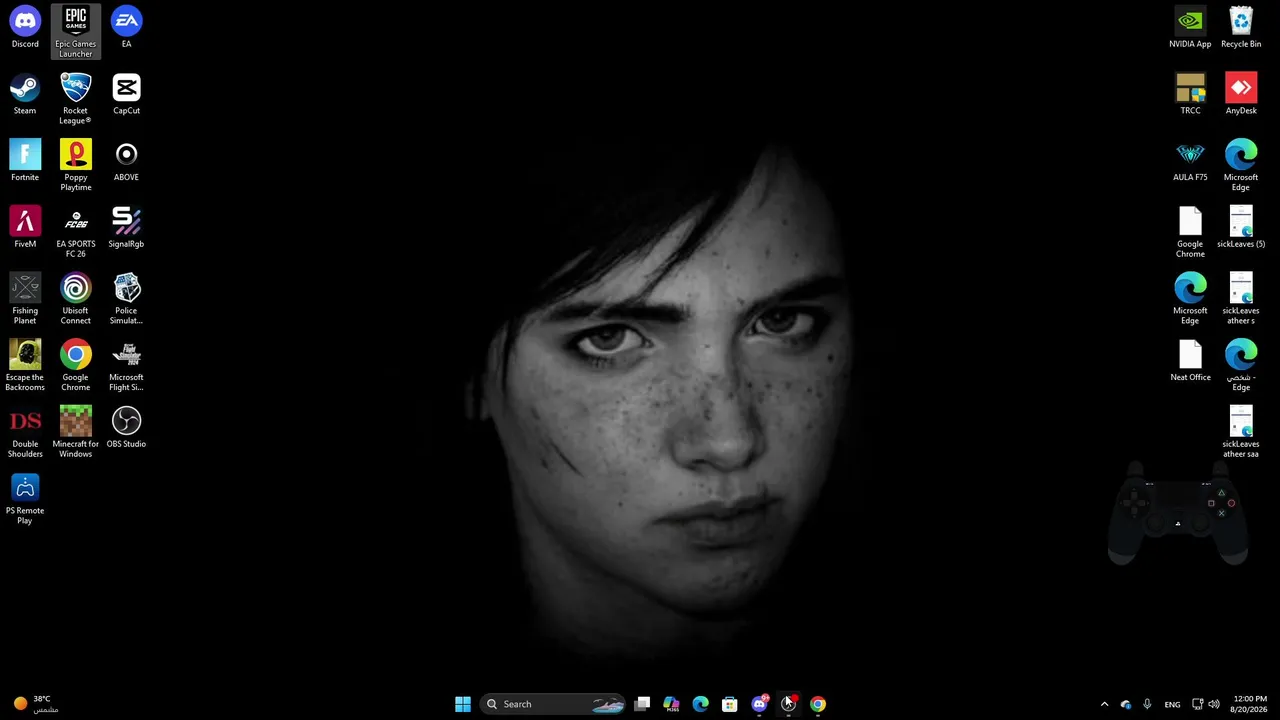Screen dimensions: 1280x720
Task: Click the OneDrive tray icon
Action: tap(1126, 704)
